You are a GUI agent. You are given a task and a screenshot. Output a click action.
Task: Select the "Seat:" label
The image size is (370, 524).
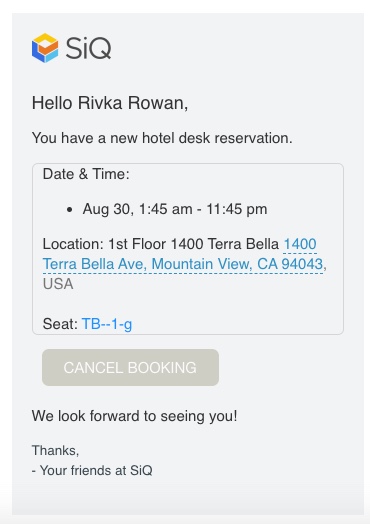click(x=60, y=324)
